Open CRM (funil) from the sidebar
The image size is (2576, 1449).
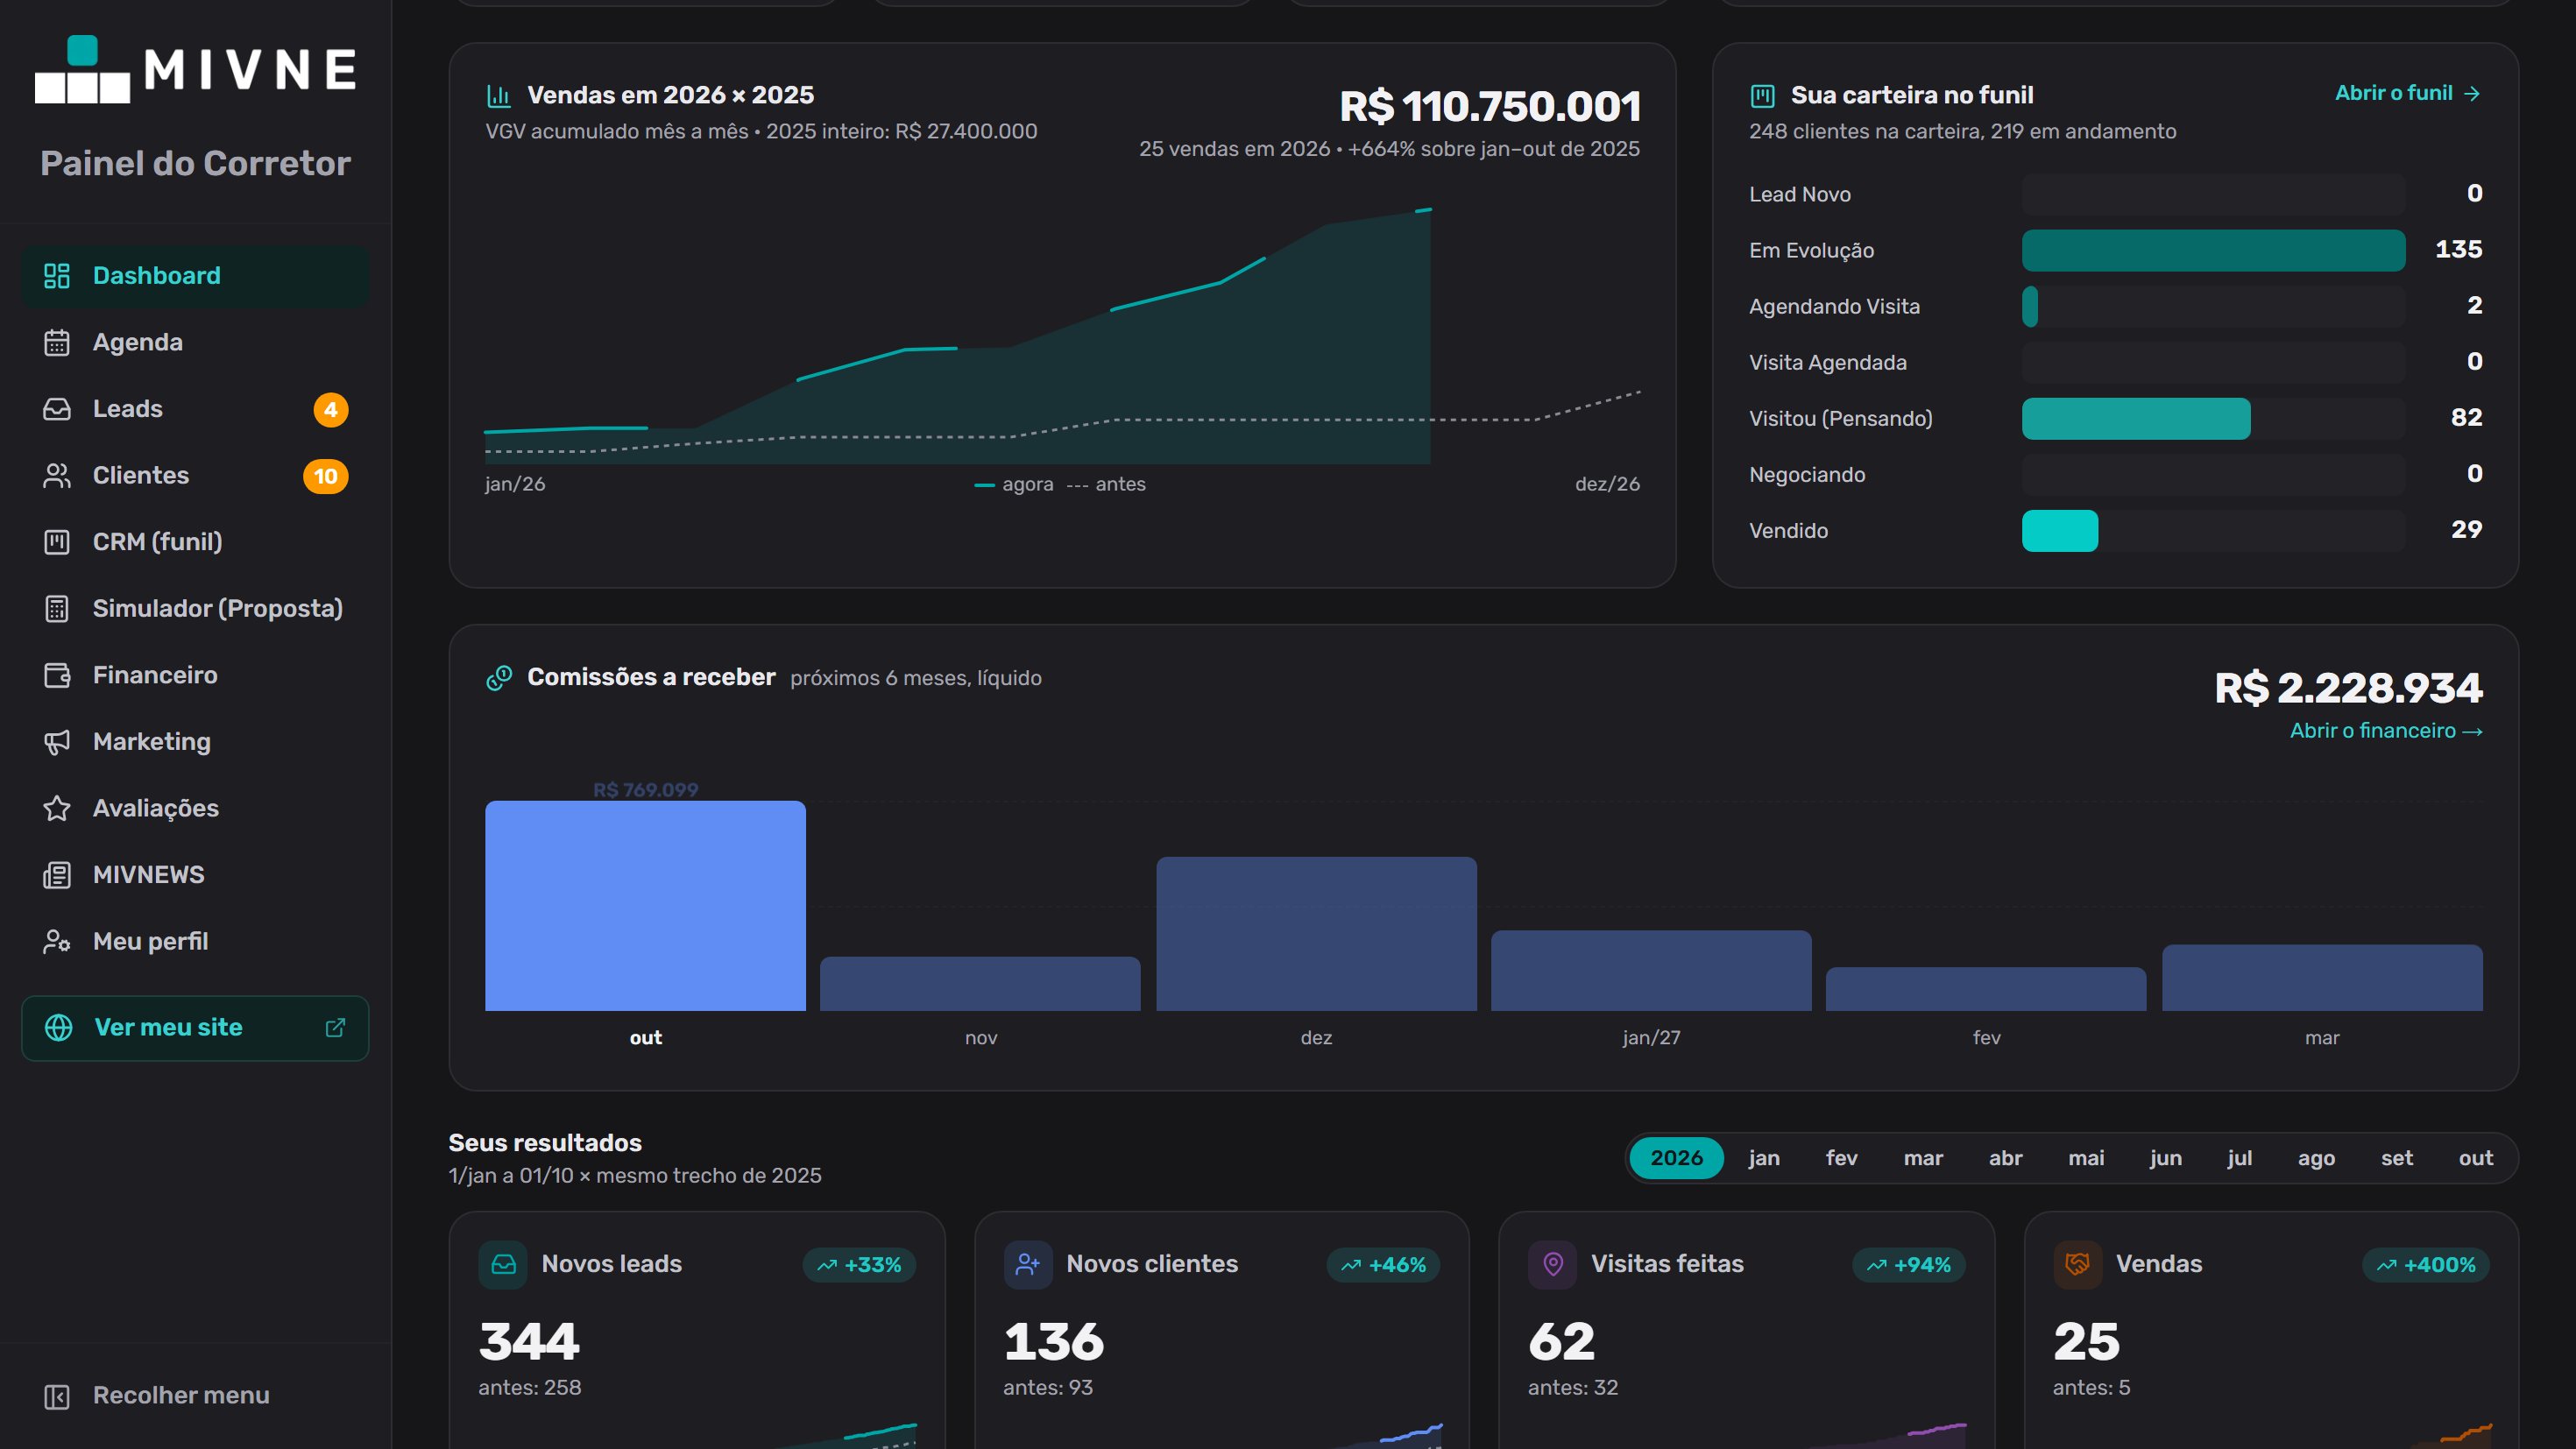point(195,542)
